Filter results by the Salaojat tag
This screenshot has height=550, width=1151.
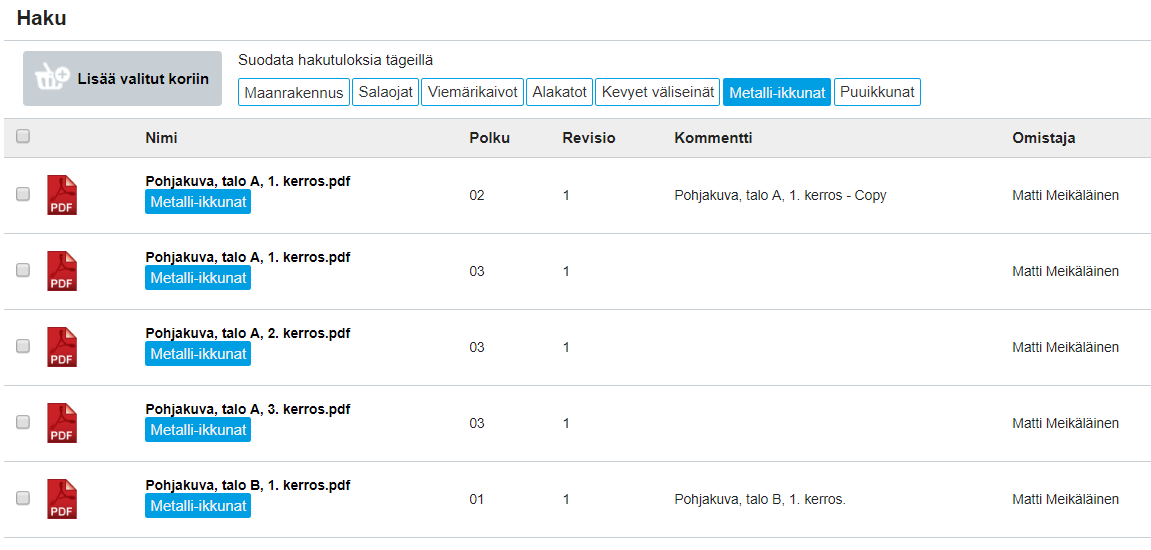[x=385, y=92]
